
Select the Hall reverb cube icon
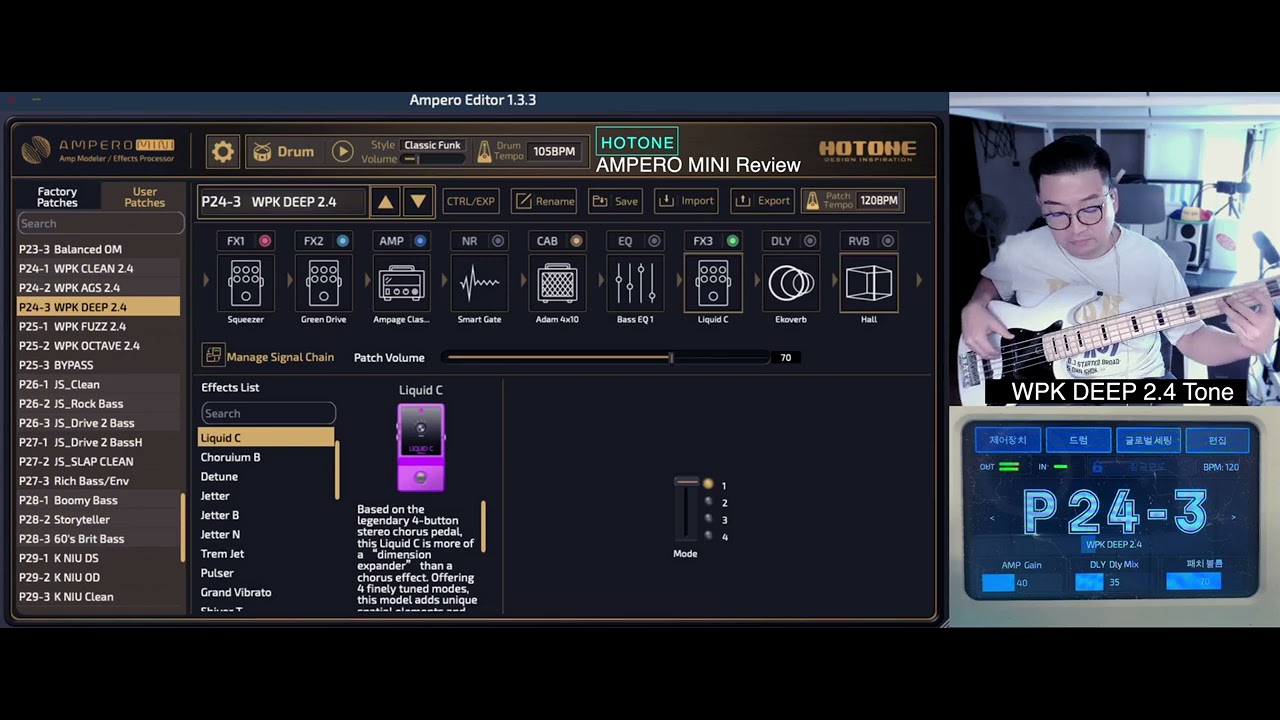pos(869,284)
